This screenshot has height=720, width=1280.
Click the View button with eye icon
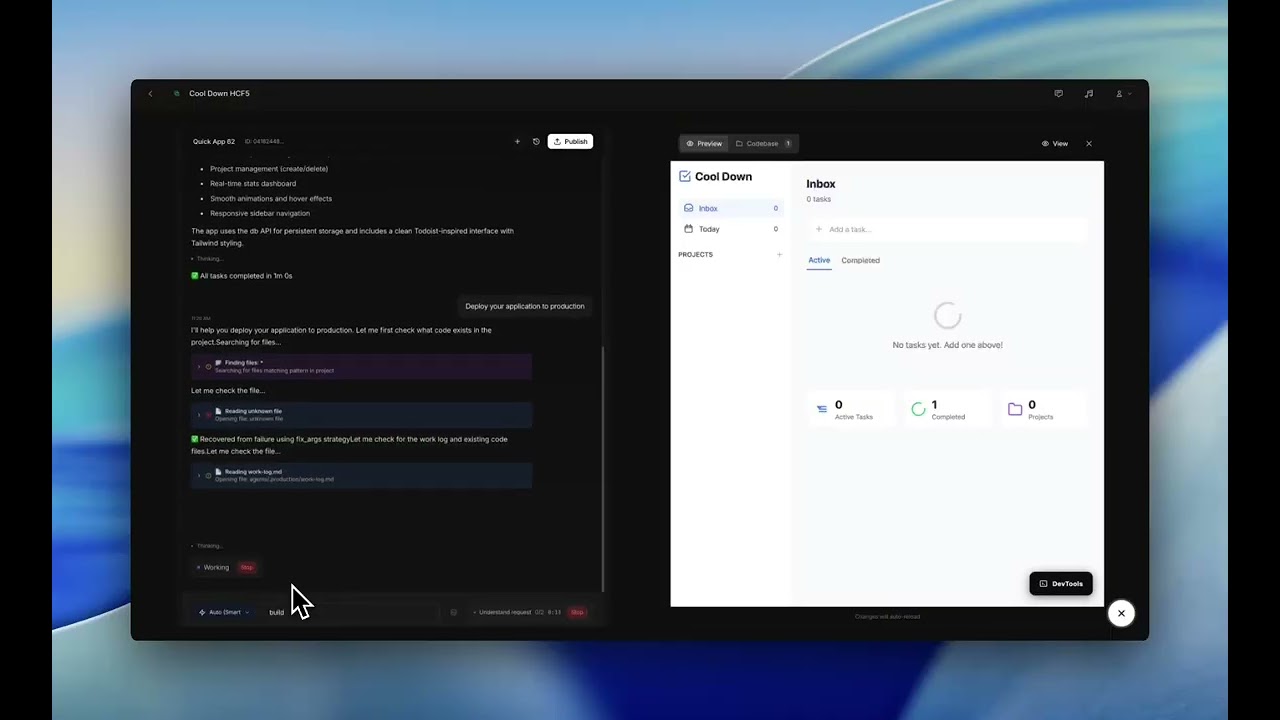pyautogui.click(x=1055, y=144)
